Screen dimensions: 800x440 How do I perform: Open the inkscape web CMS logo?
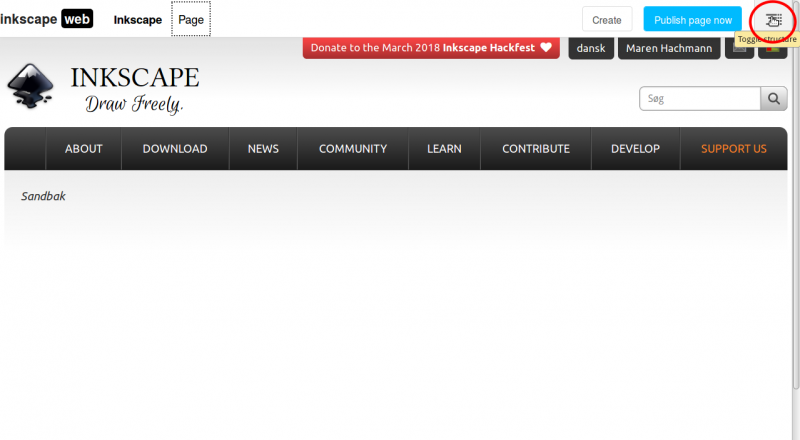46,19
